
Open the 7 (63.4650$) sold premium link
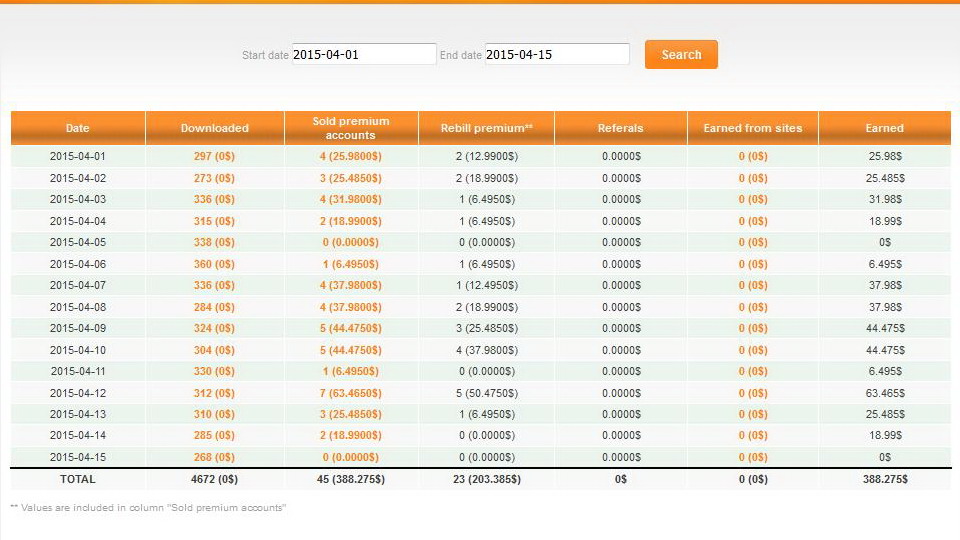point(350,393)
